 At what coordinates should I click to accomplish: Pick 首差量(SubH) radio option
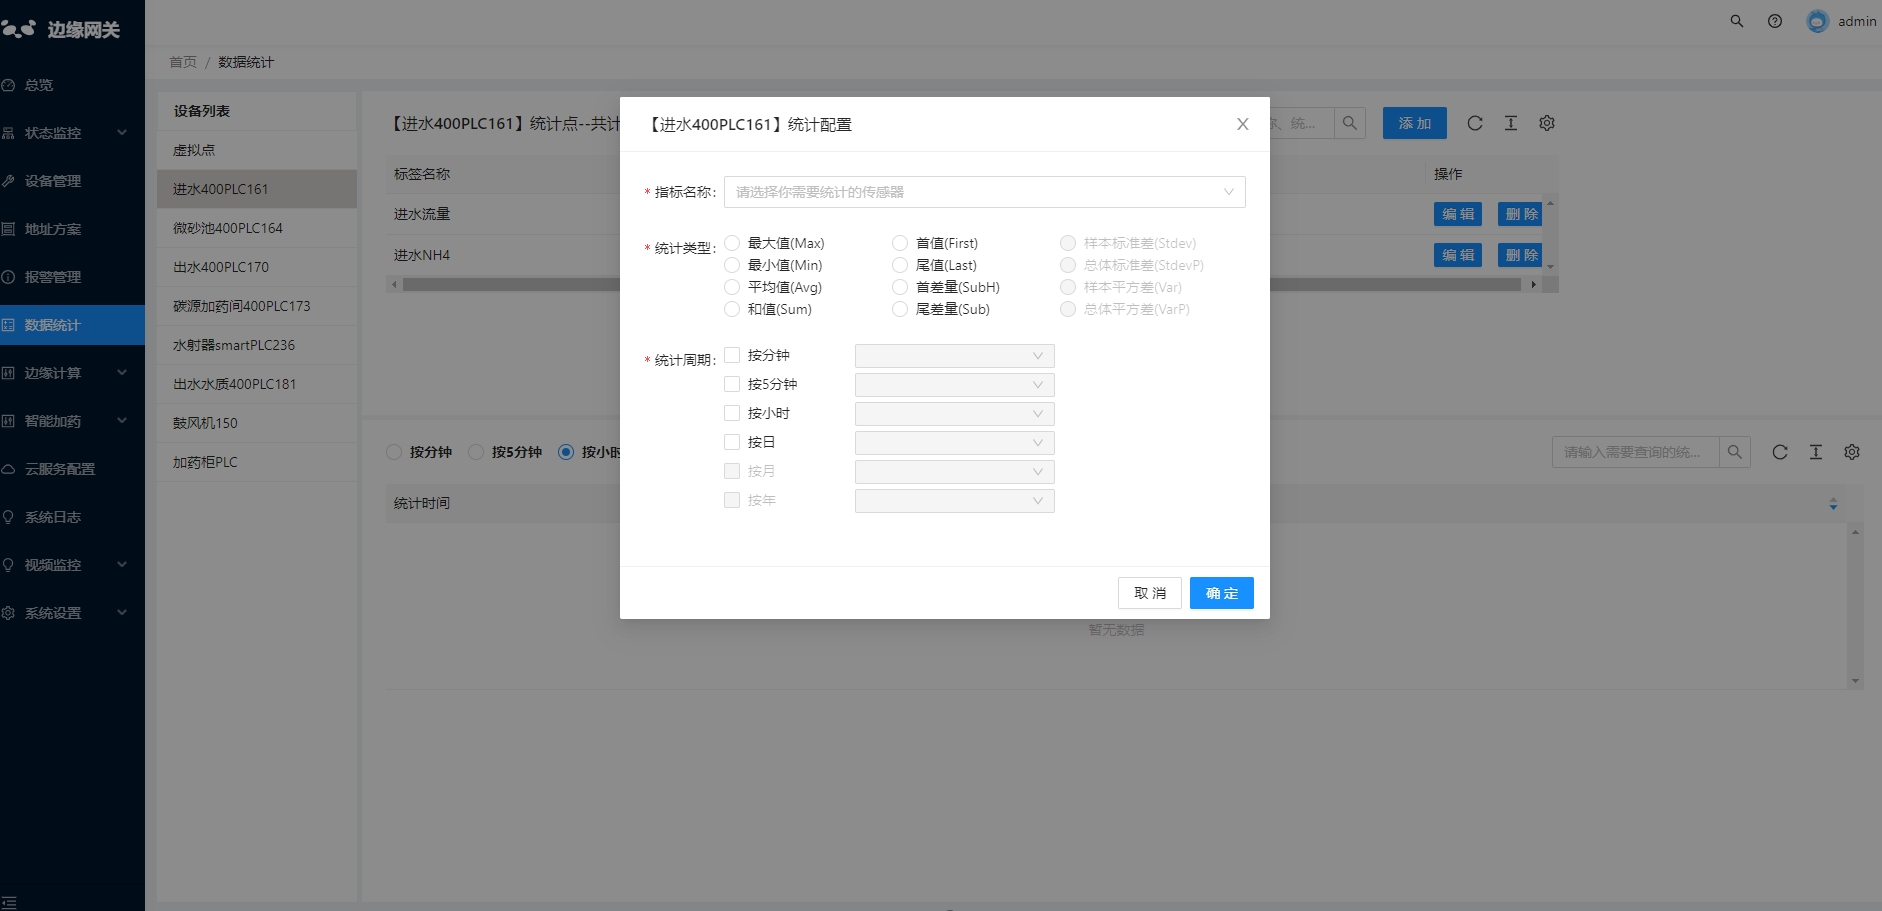(x=900, y=287)
